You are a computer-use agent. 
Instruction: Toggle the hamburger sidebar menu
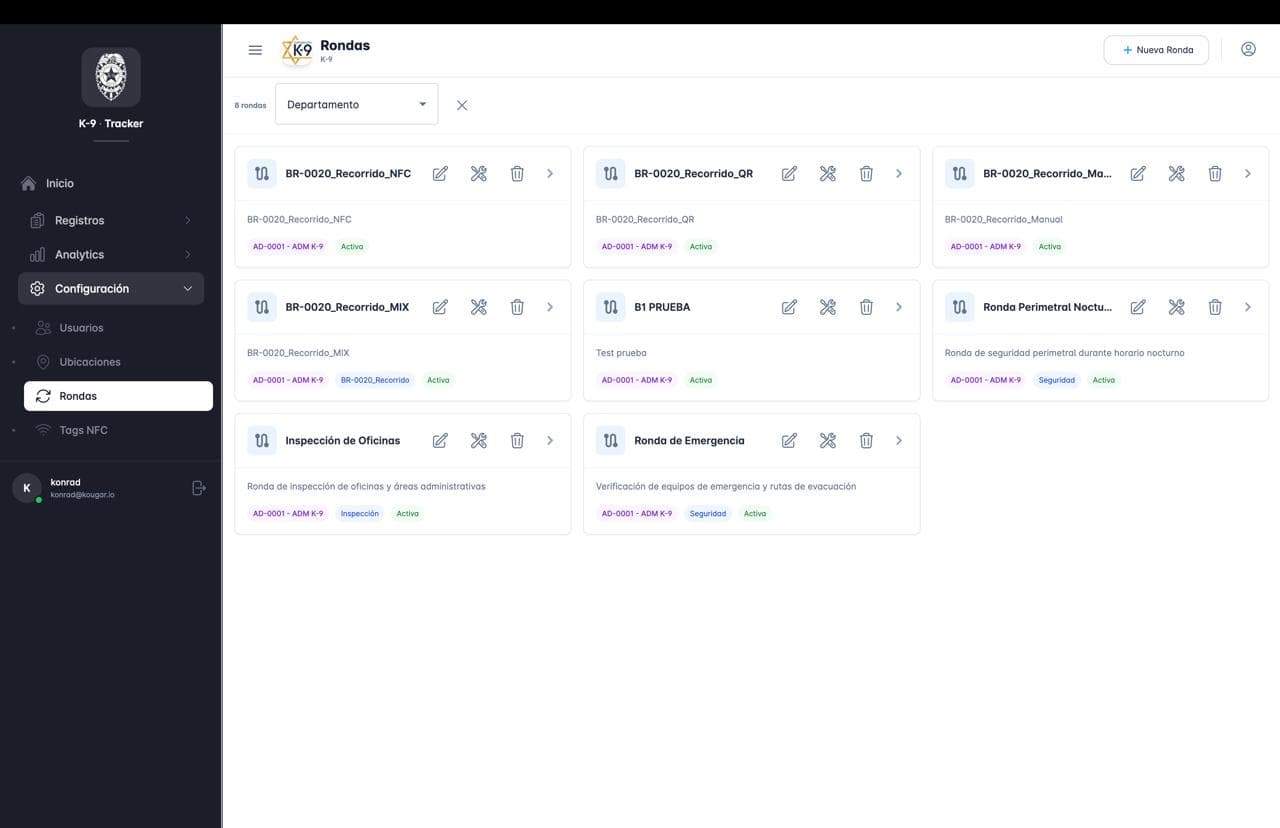coord(255,50)
